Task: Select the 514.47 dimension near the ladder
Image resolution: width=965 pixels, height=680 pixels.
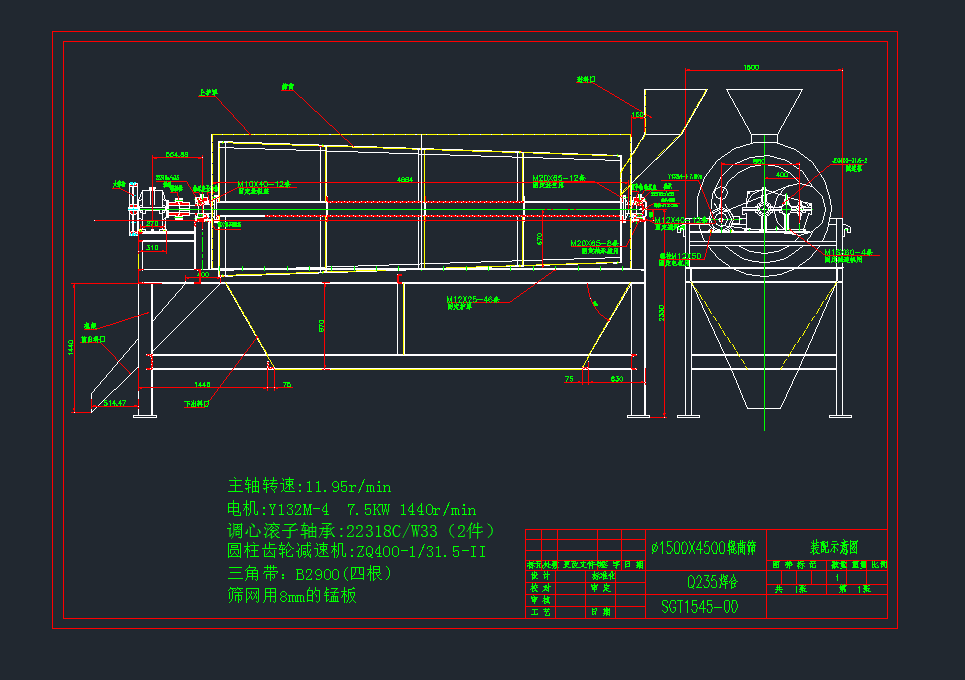Action: (115, 403)
